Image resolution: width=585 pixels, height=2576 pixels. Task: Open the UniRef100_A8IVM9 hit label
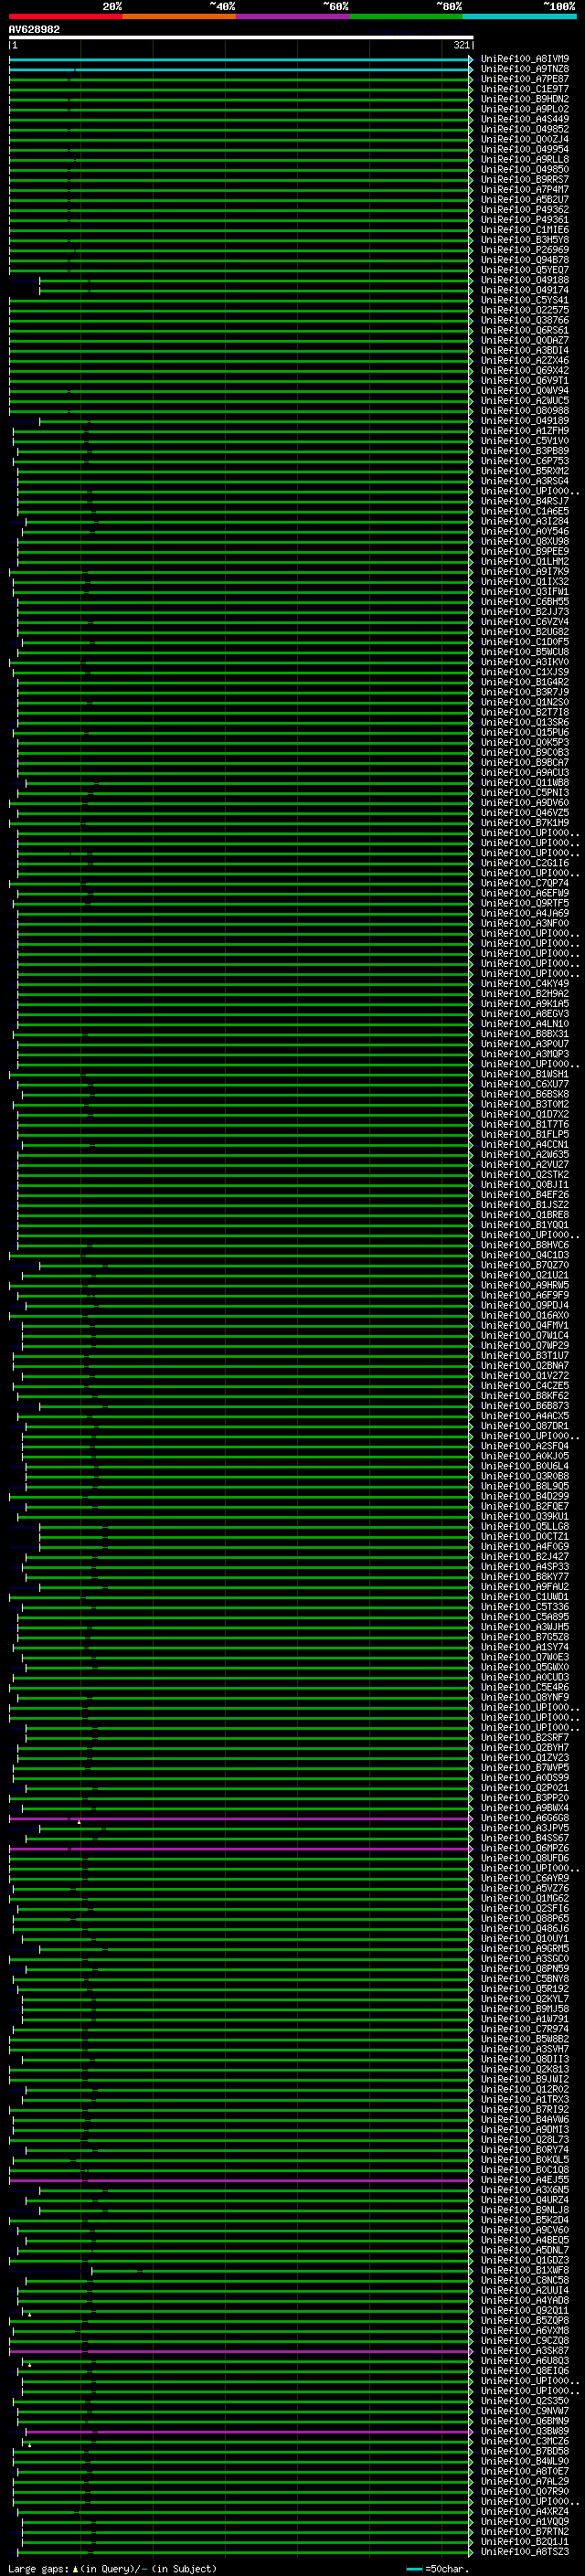(525, 59)
